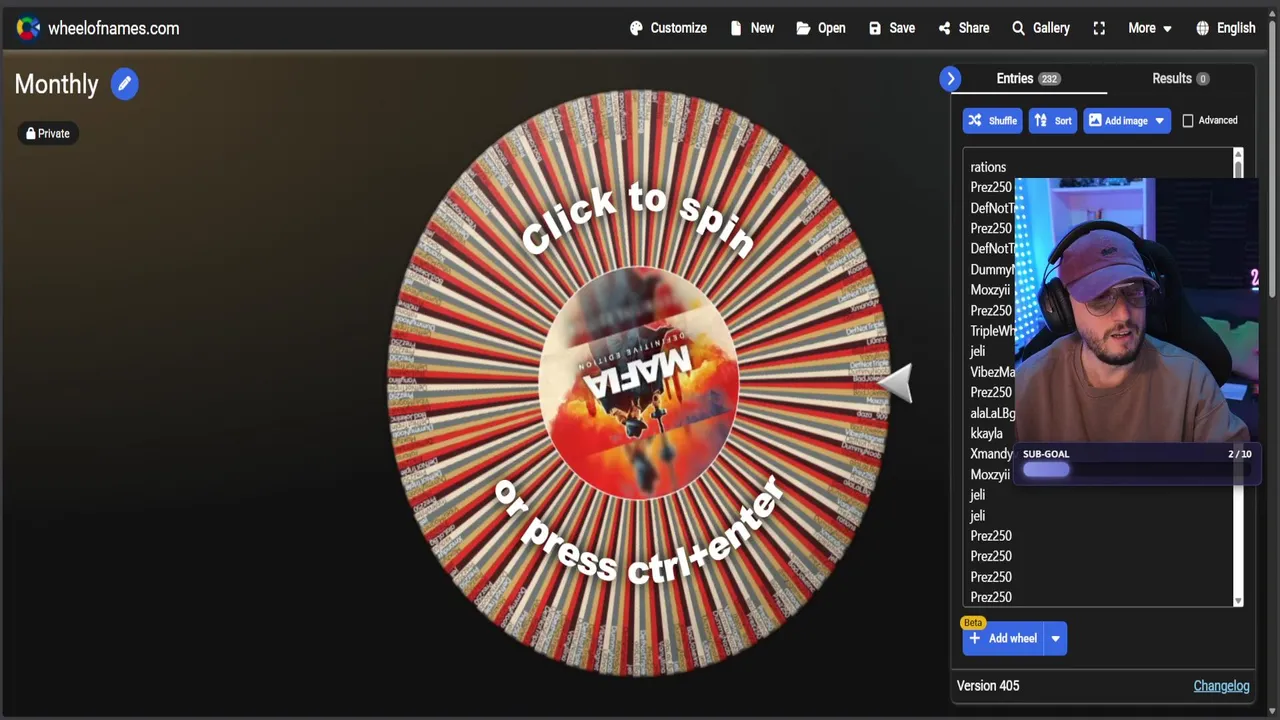Image resolution: width=1280 pixels, height=720 pixels.
Task: Switch to the Results tab
Action: click(x=1180, y=78)
